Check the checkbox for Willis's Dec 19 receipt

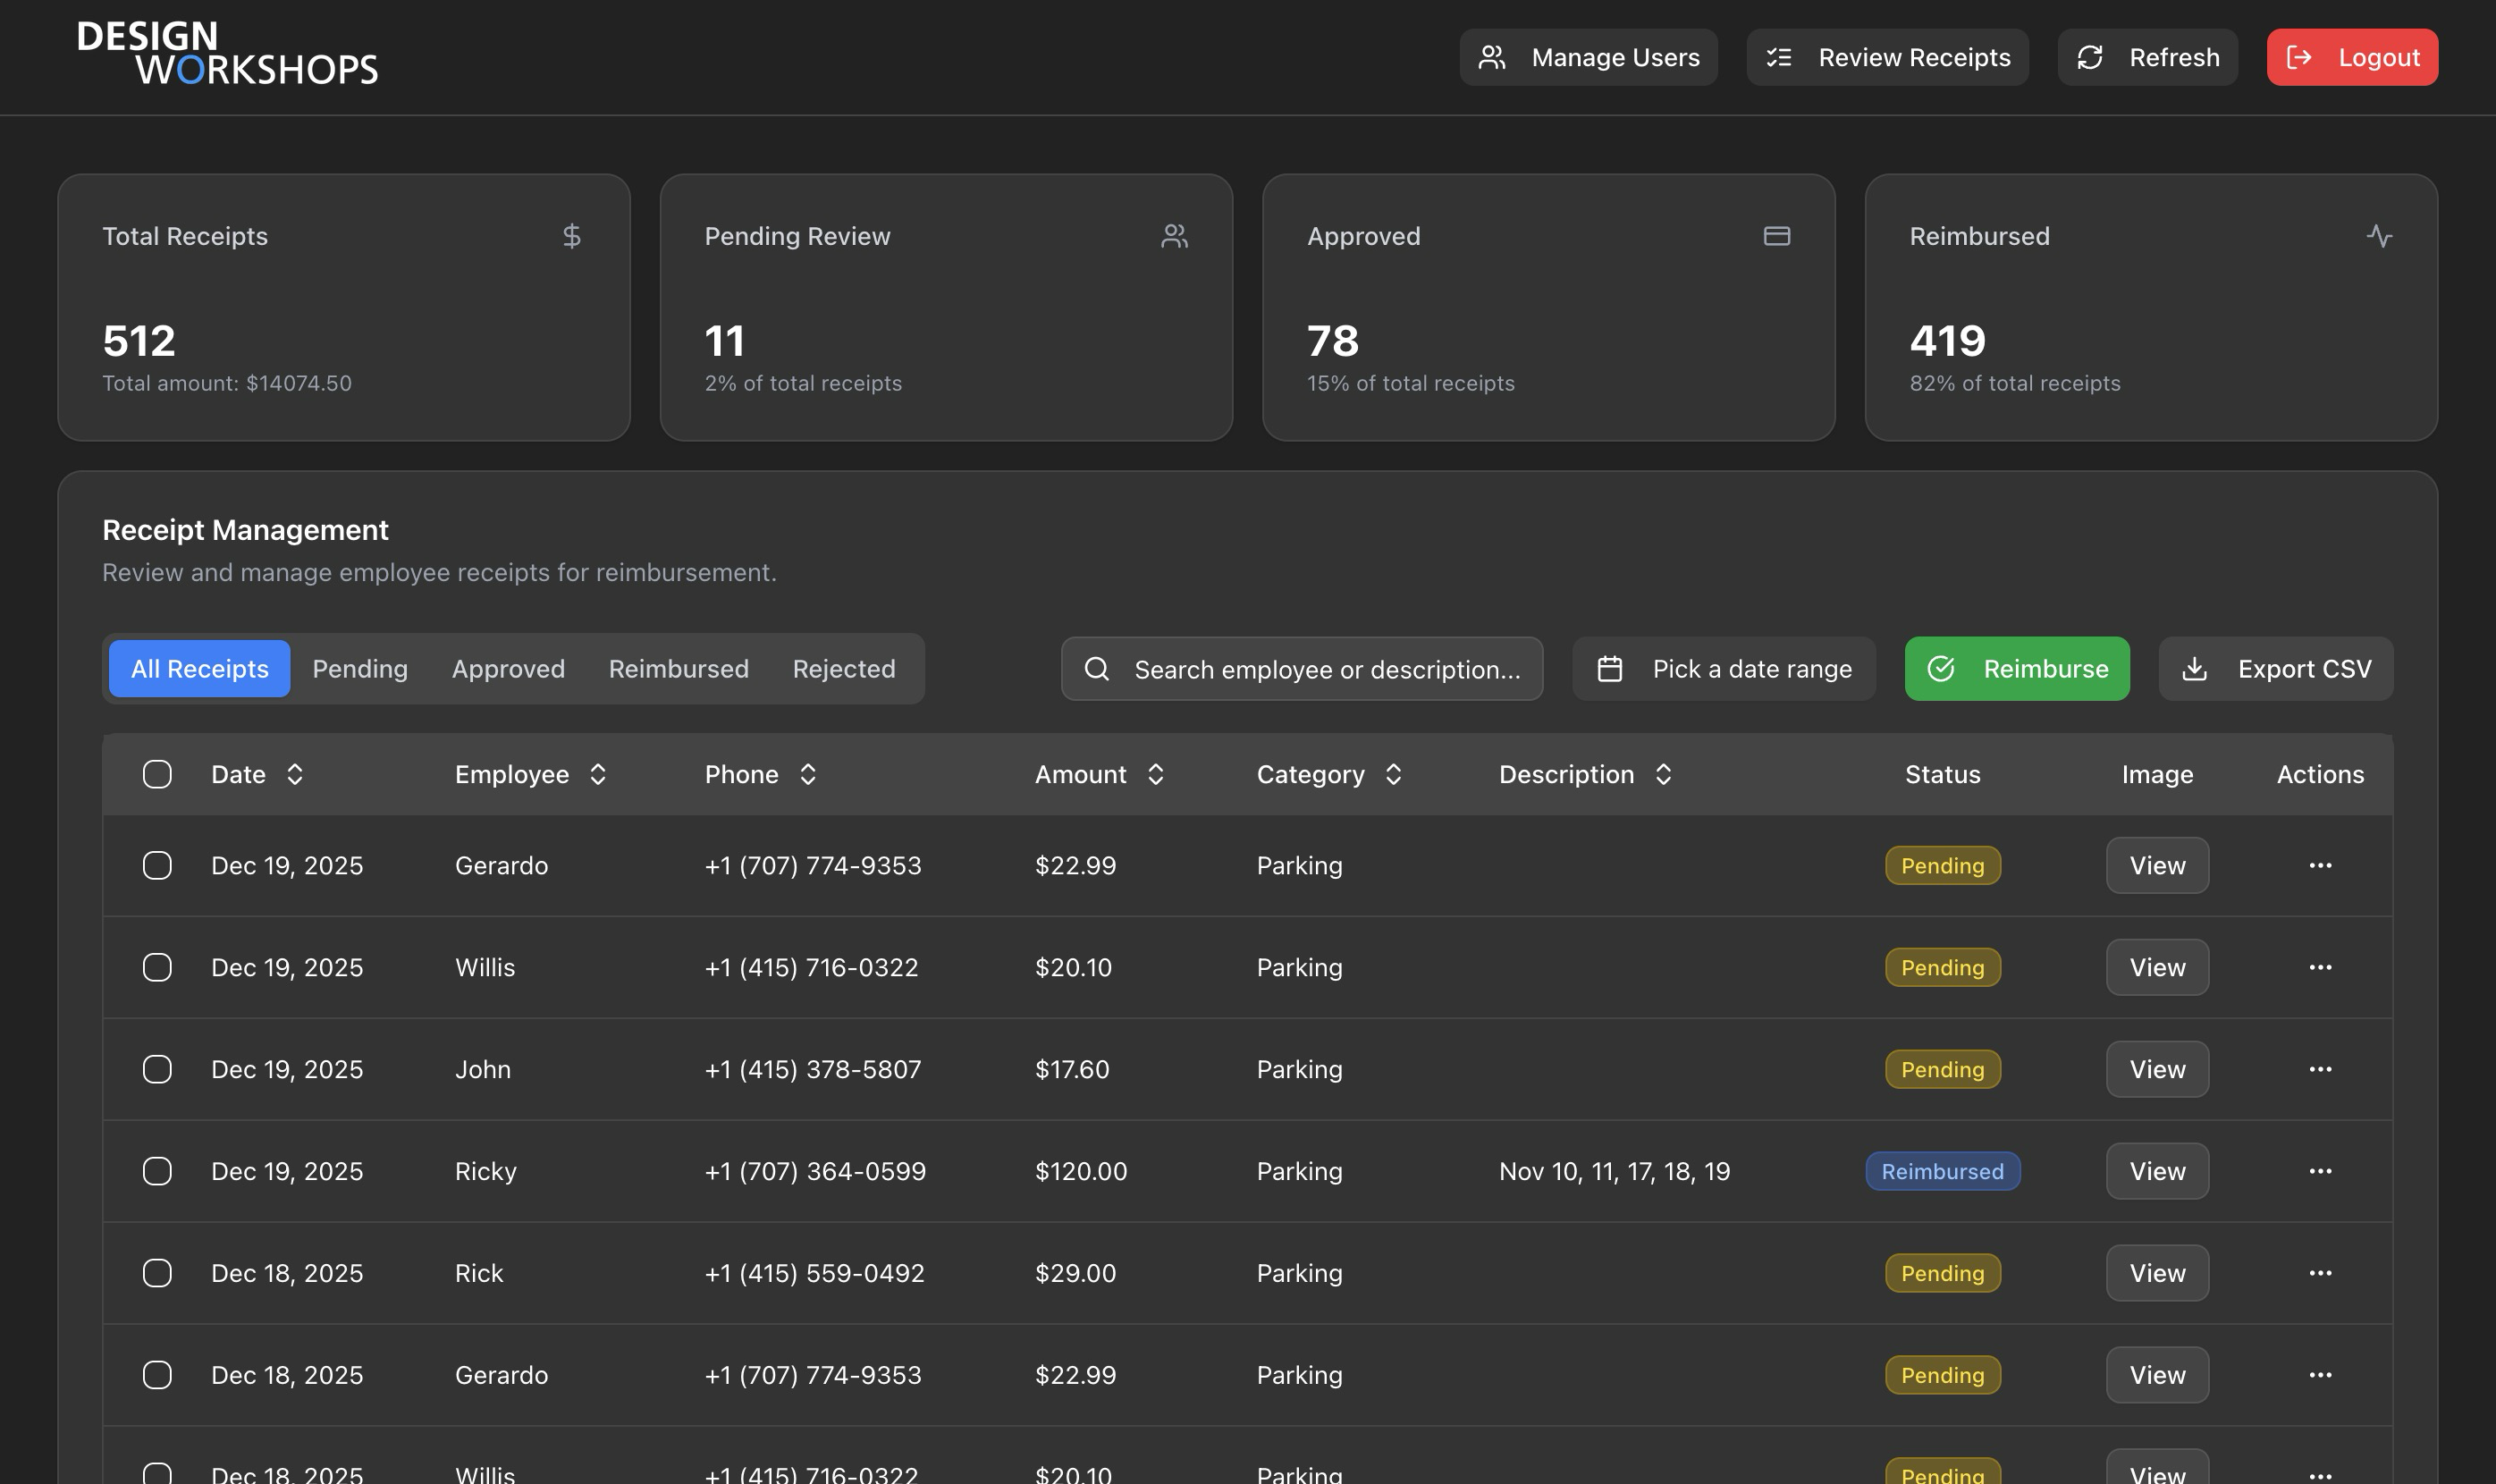tap(157, 967)
